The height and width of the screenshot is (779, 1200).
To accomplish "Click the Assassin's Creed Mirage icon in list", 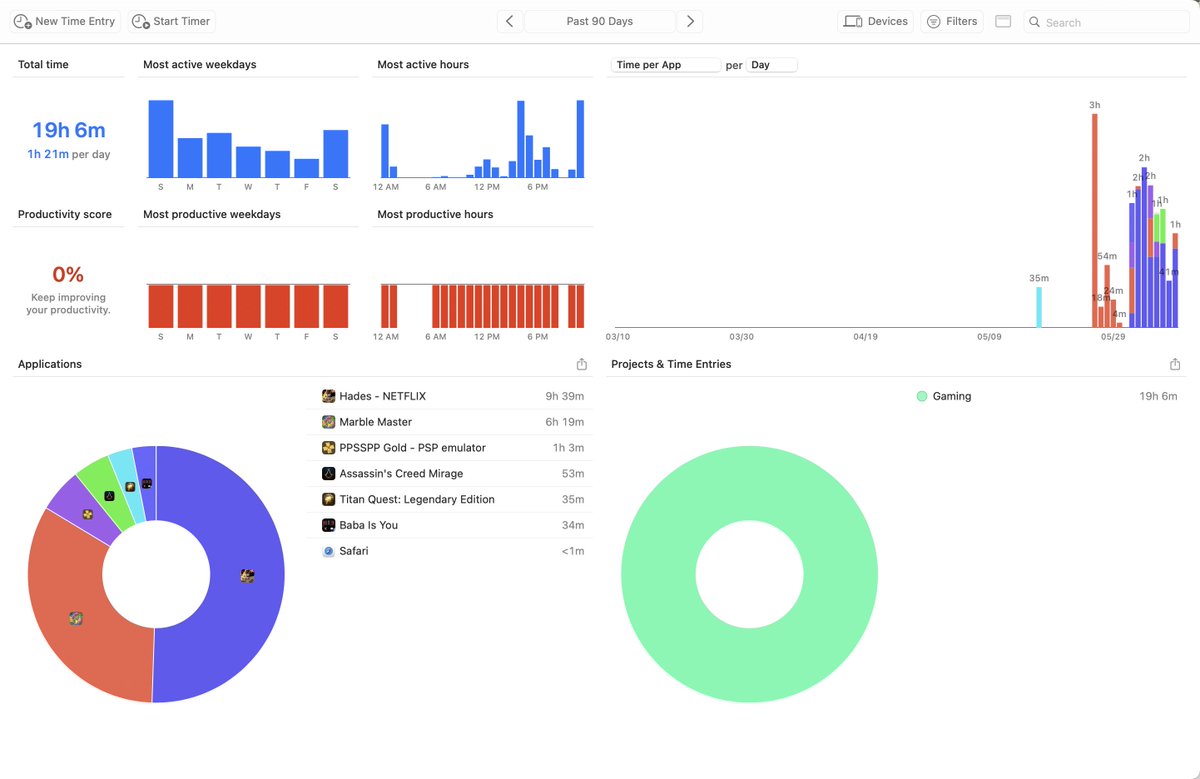I will 328,474.
